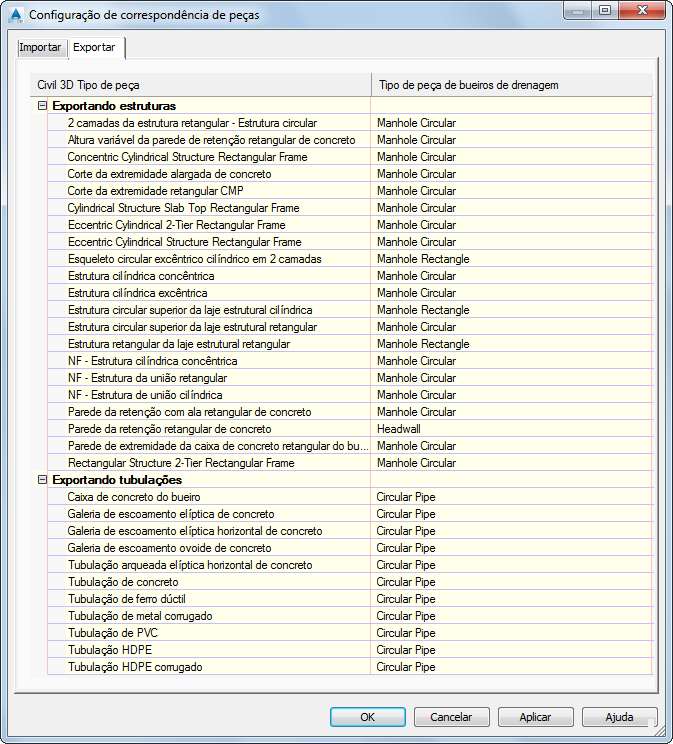Image resolution: width=673 pixels, height=744 pixels.
Task: Confirm with the OK button
Action: 368,717
